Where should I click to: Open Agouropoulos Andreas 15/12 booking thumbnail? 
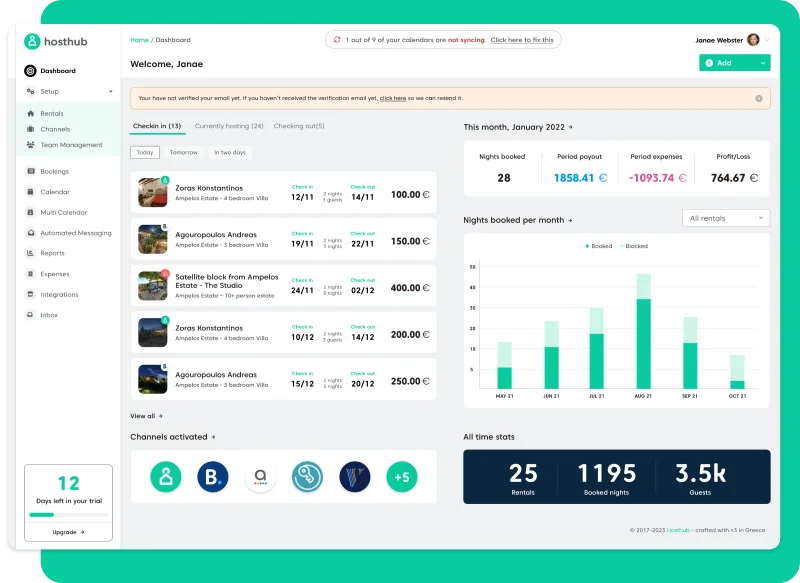click(153, 379)
